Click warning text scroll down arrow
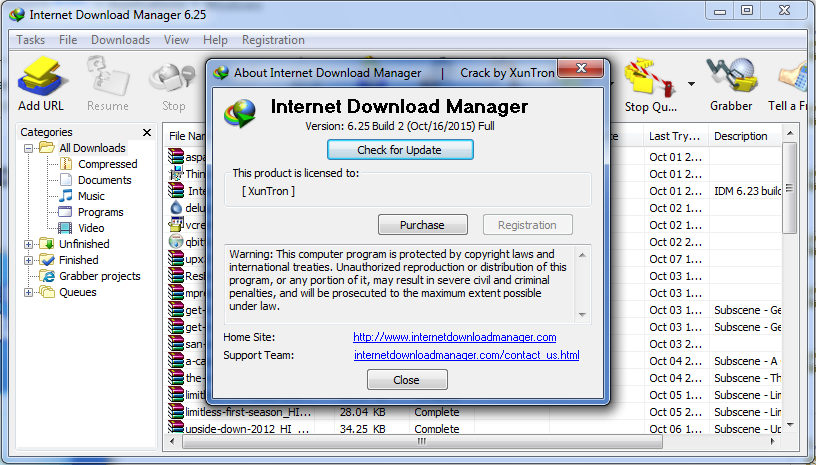The height and width of the screenshot is (465, 816). tap(582, 314)
